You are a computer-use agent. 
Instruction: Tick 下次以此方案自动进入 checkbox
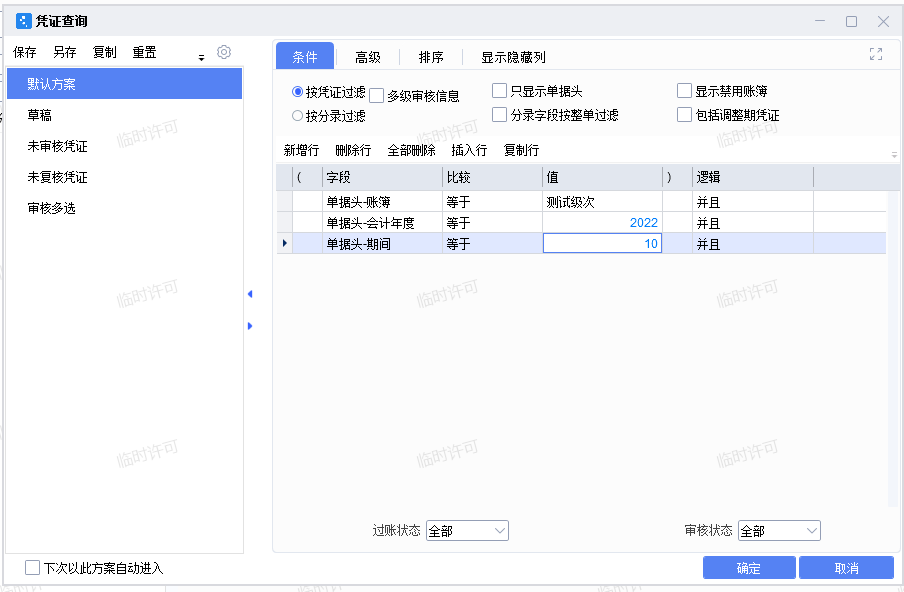[33, 568]
